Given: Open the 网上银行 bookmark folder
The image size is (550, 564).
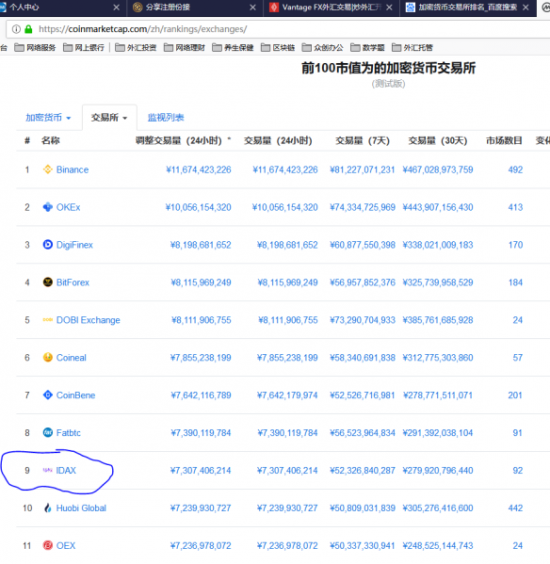Looking at the screenshot, I should click(83, 47).
